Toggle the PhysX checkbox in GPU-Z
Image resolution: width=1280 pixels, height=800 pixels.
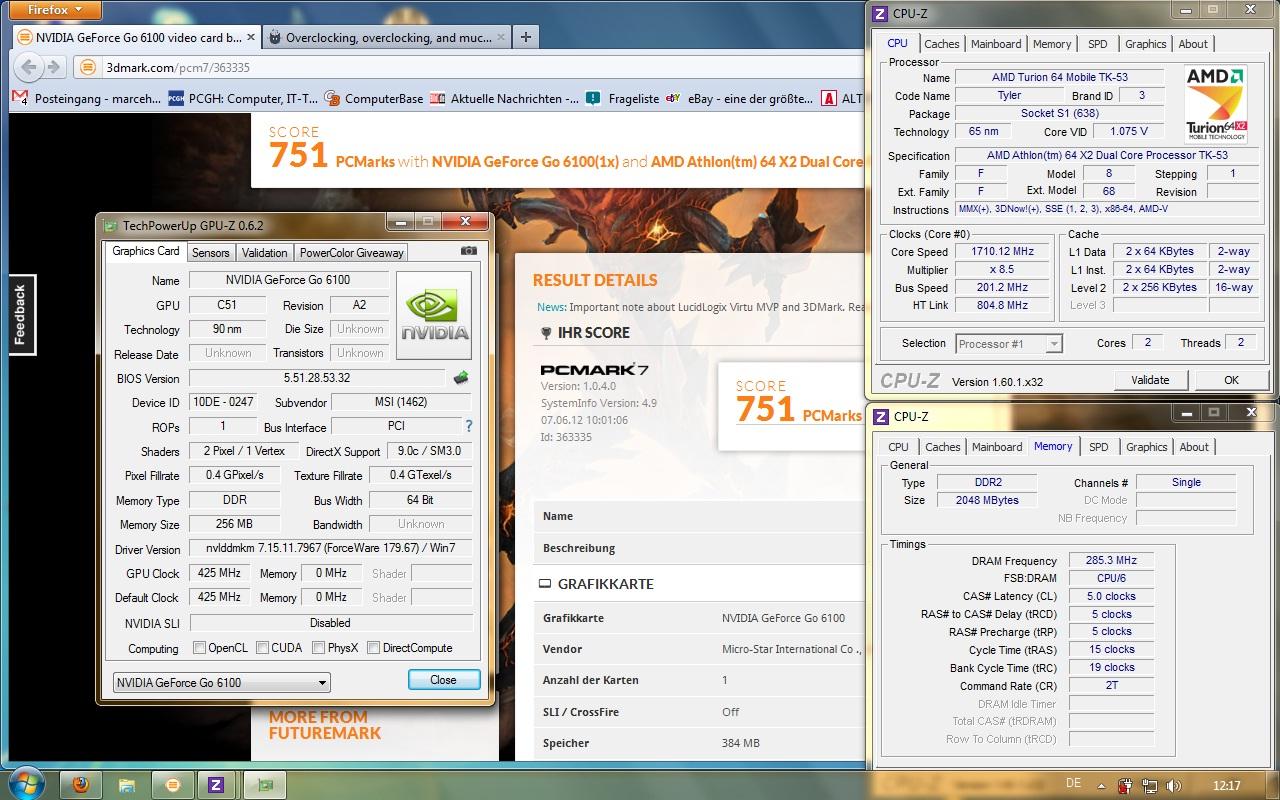318,648
